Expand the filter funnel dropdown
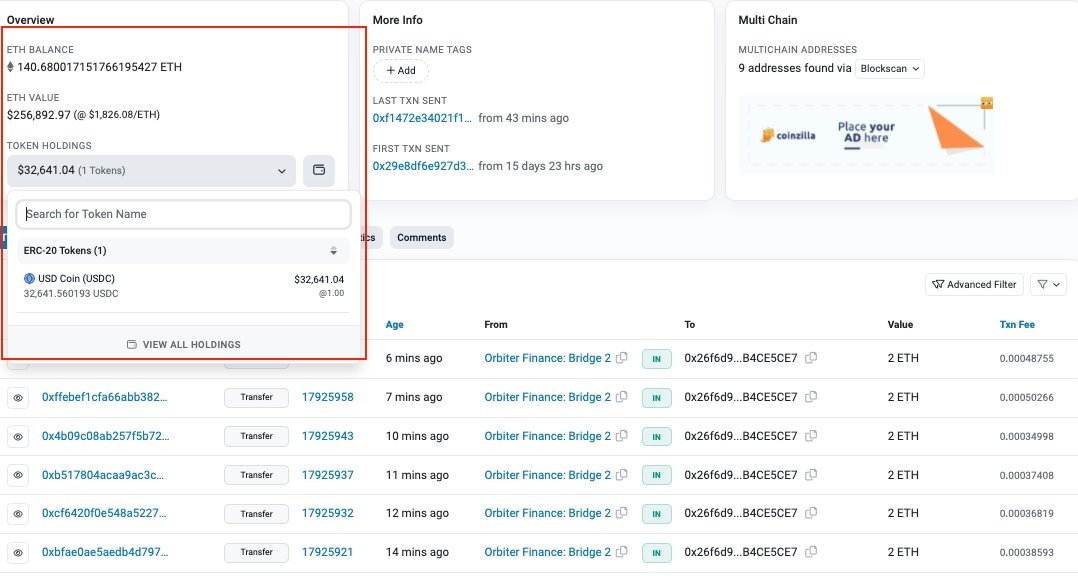Image resolution: width=1078 pixels, height=576 pixels. [1048, 285]
